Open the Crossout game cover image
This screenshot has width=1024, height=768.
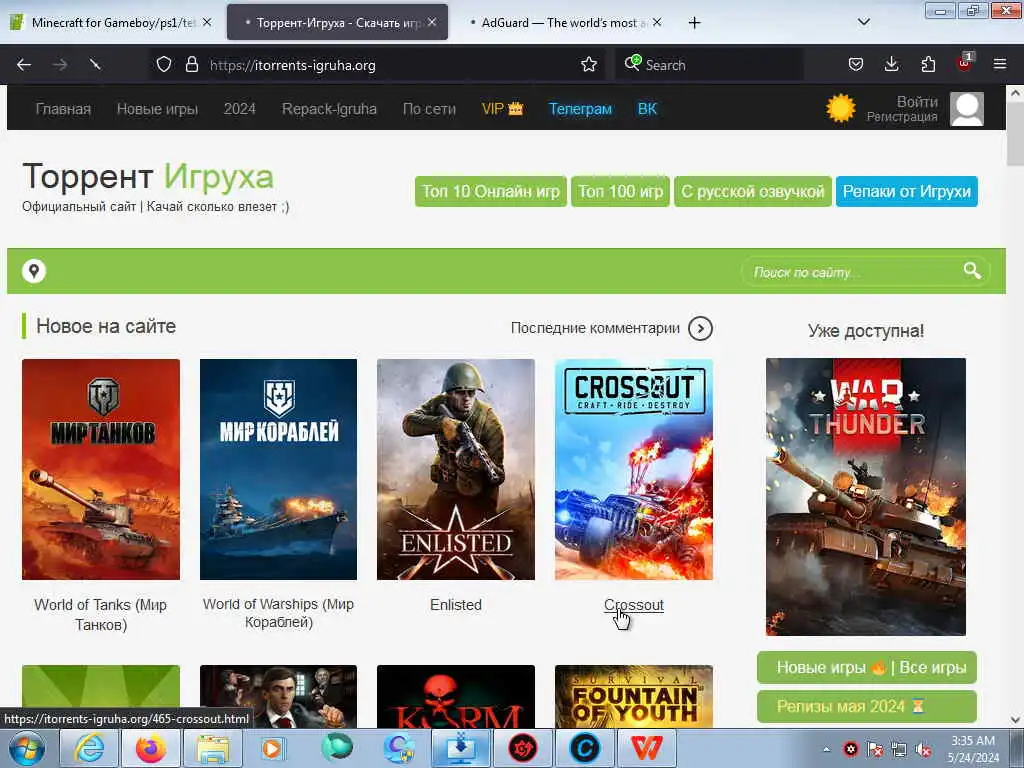pos(633,469)
